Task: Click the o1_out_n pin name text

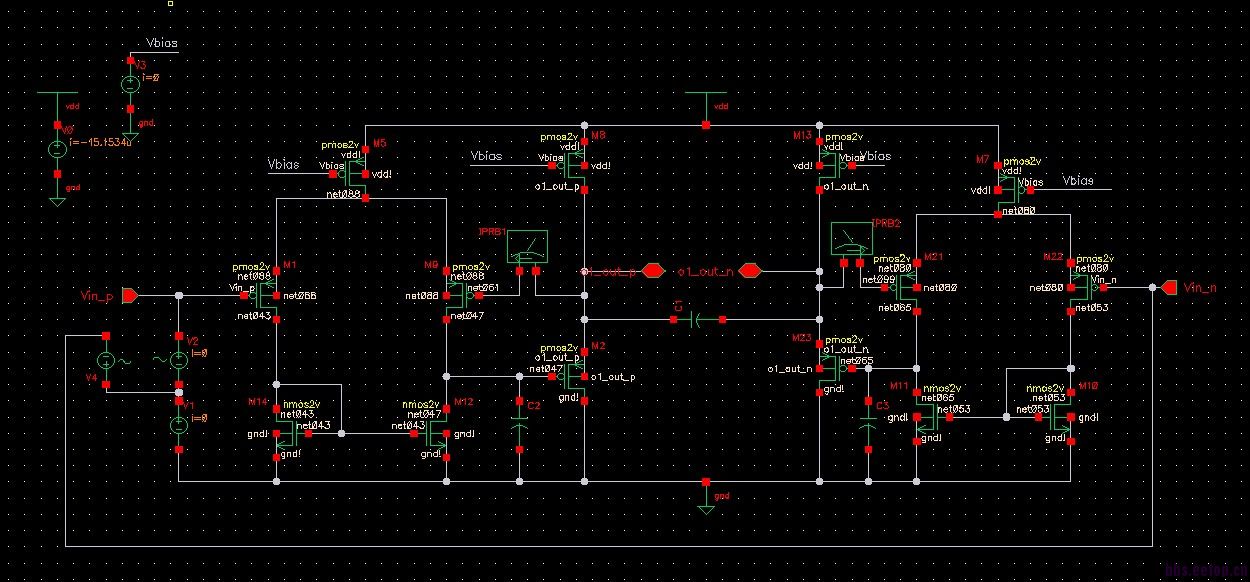Action: coord(705,271)
